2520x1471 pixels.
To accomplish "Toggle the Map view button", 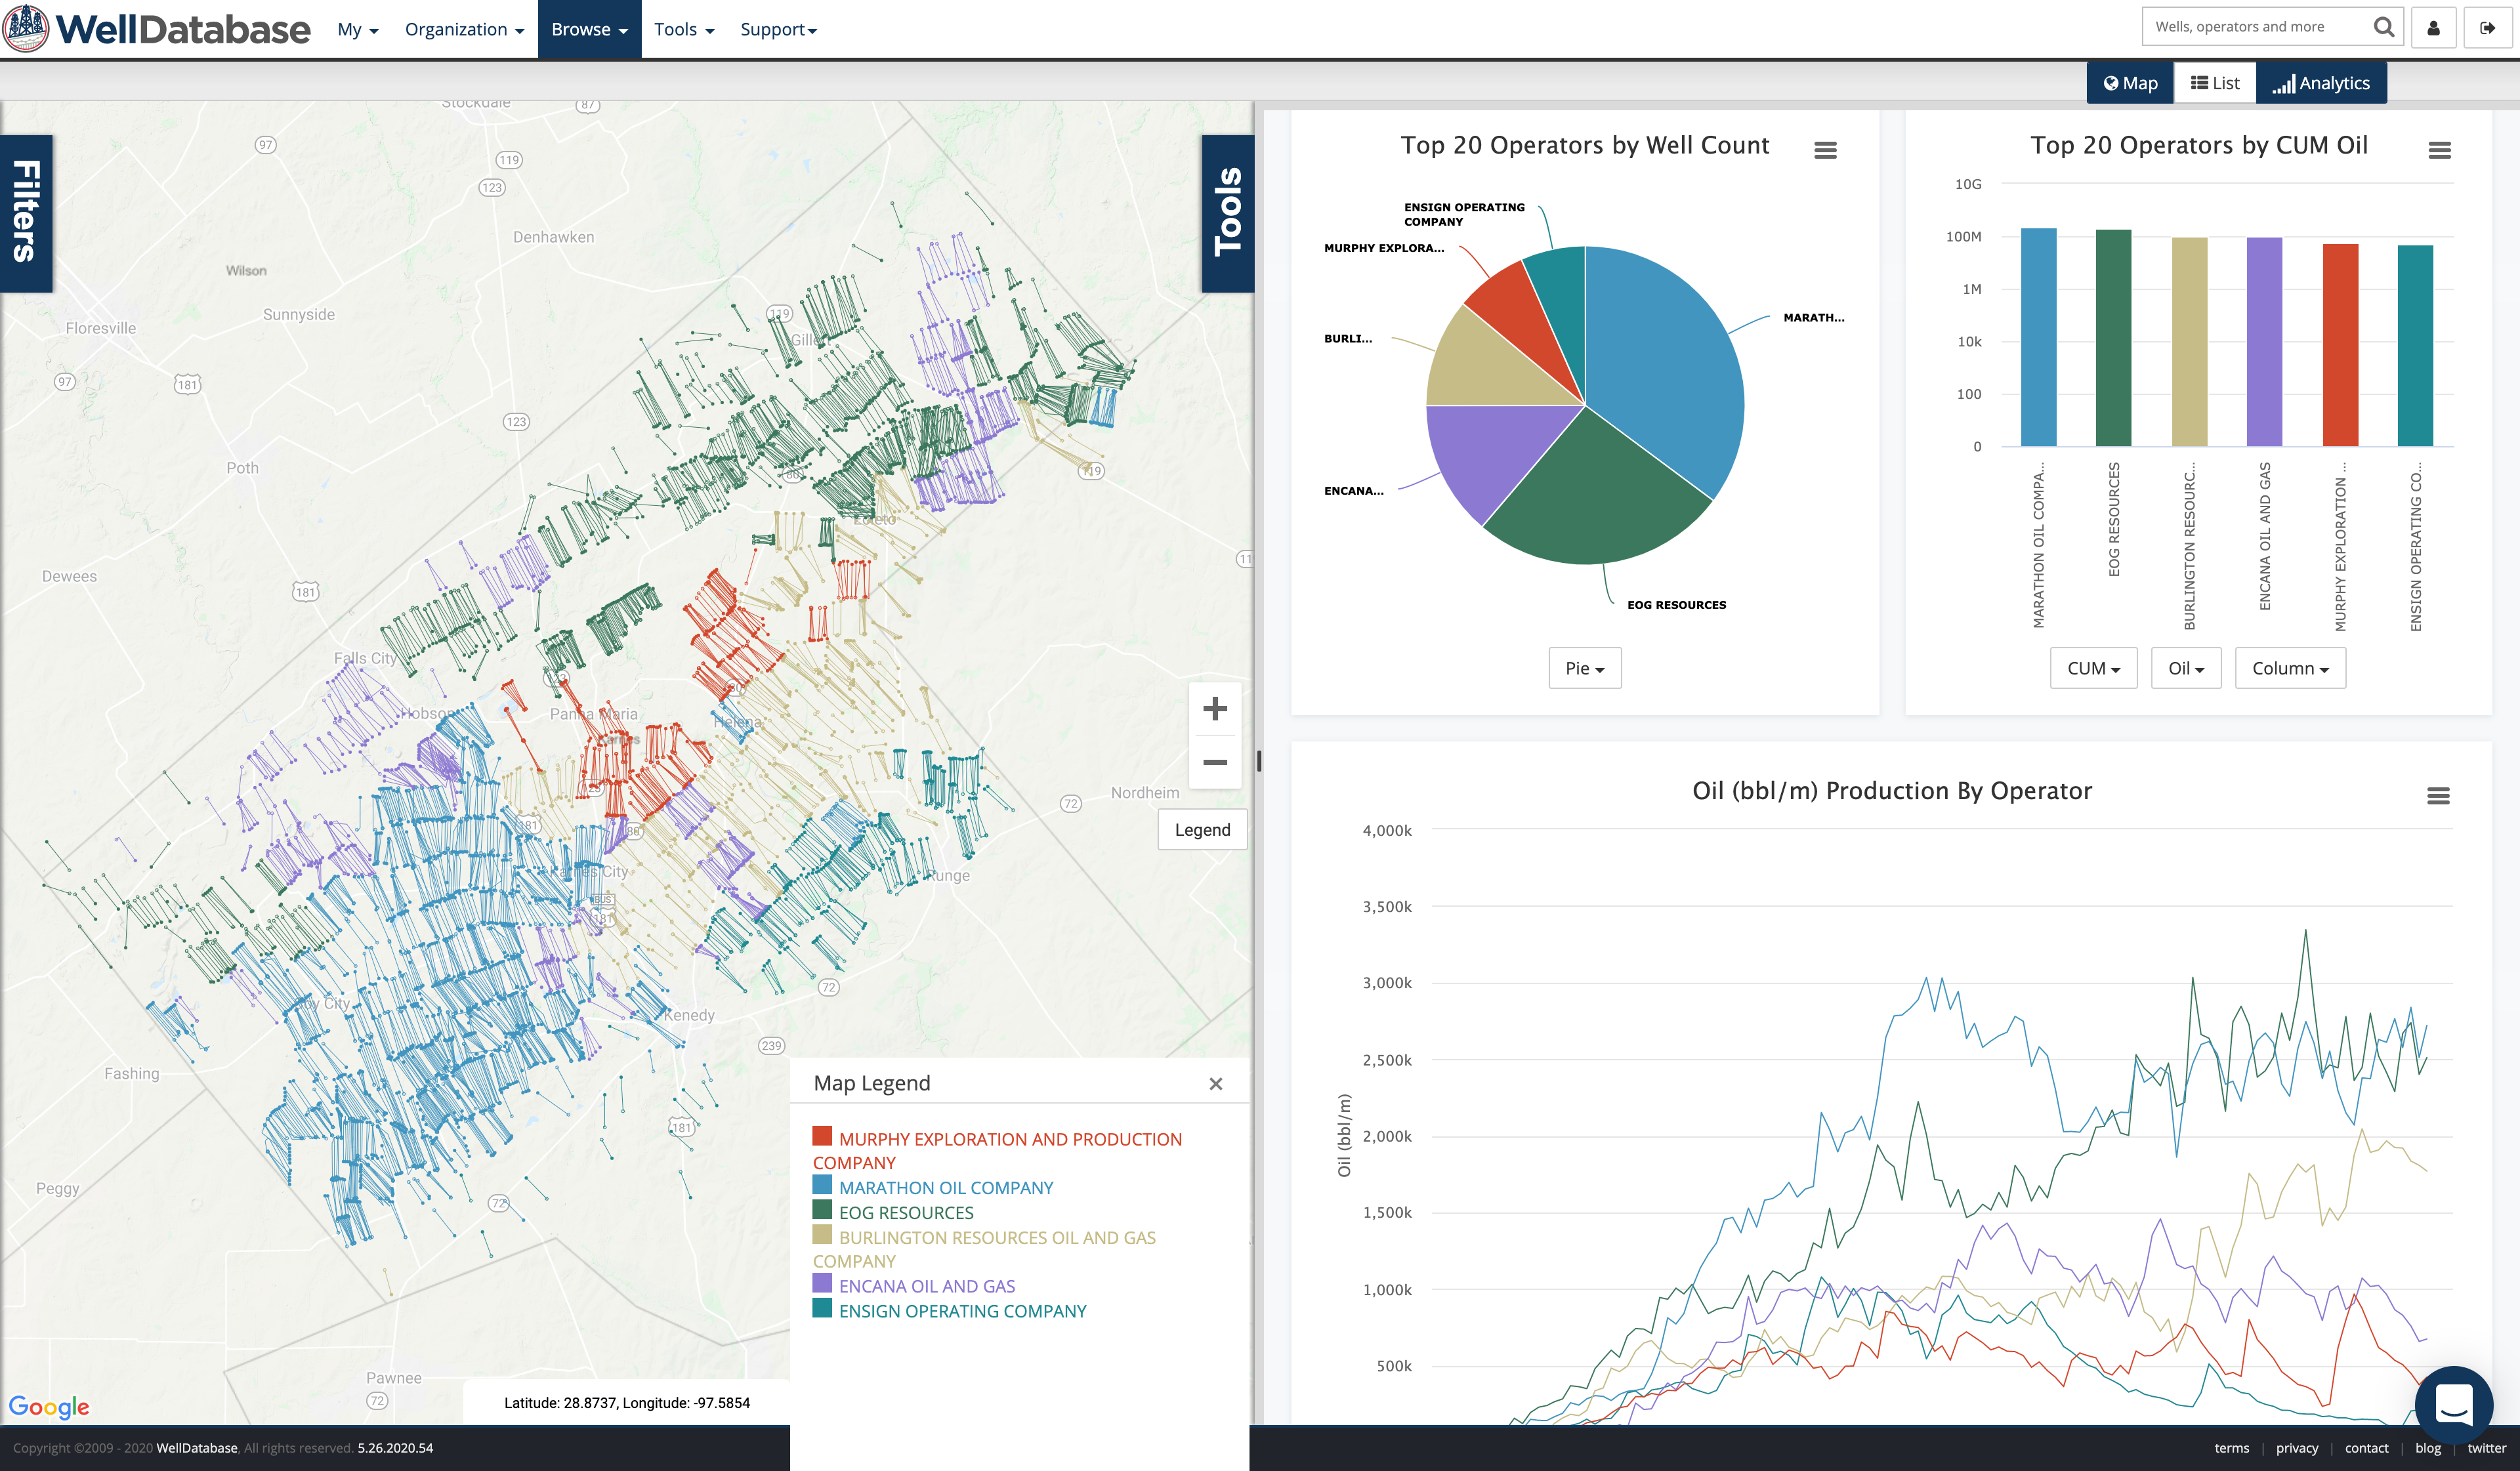I will (2130, 83).
